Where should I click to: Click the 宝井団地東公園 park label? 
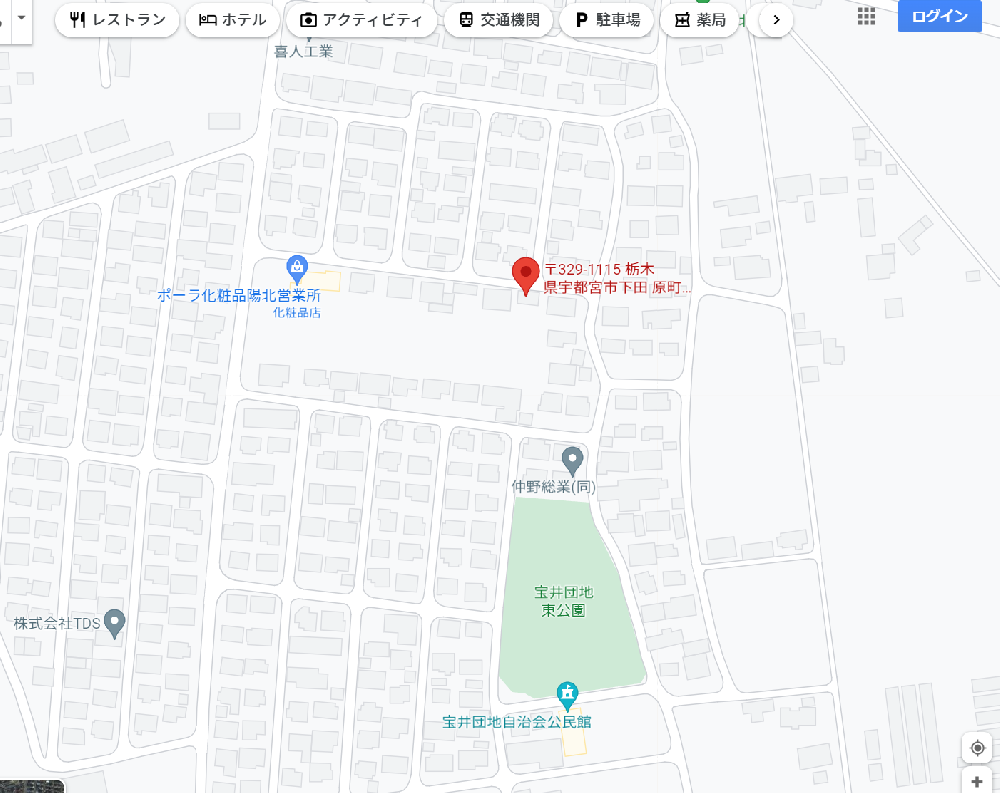pyautogui.click(x=564, y=601)
